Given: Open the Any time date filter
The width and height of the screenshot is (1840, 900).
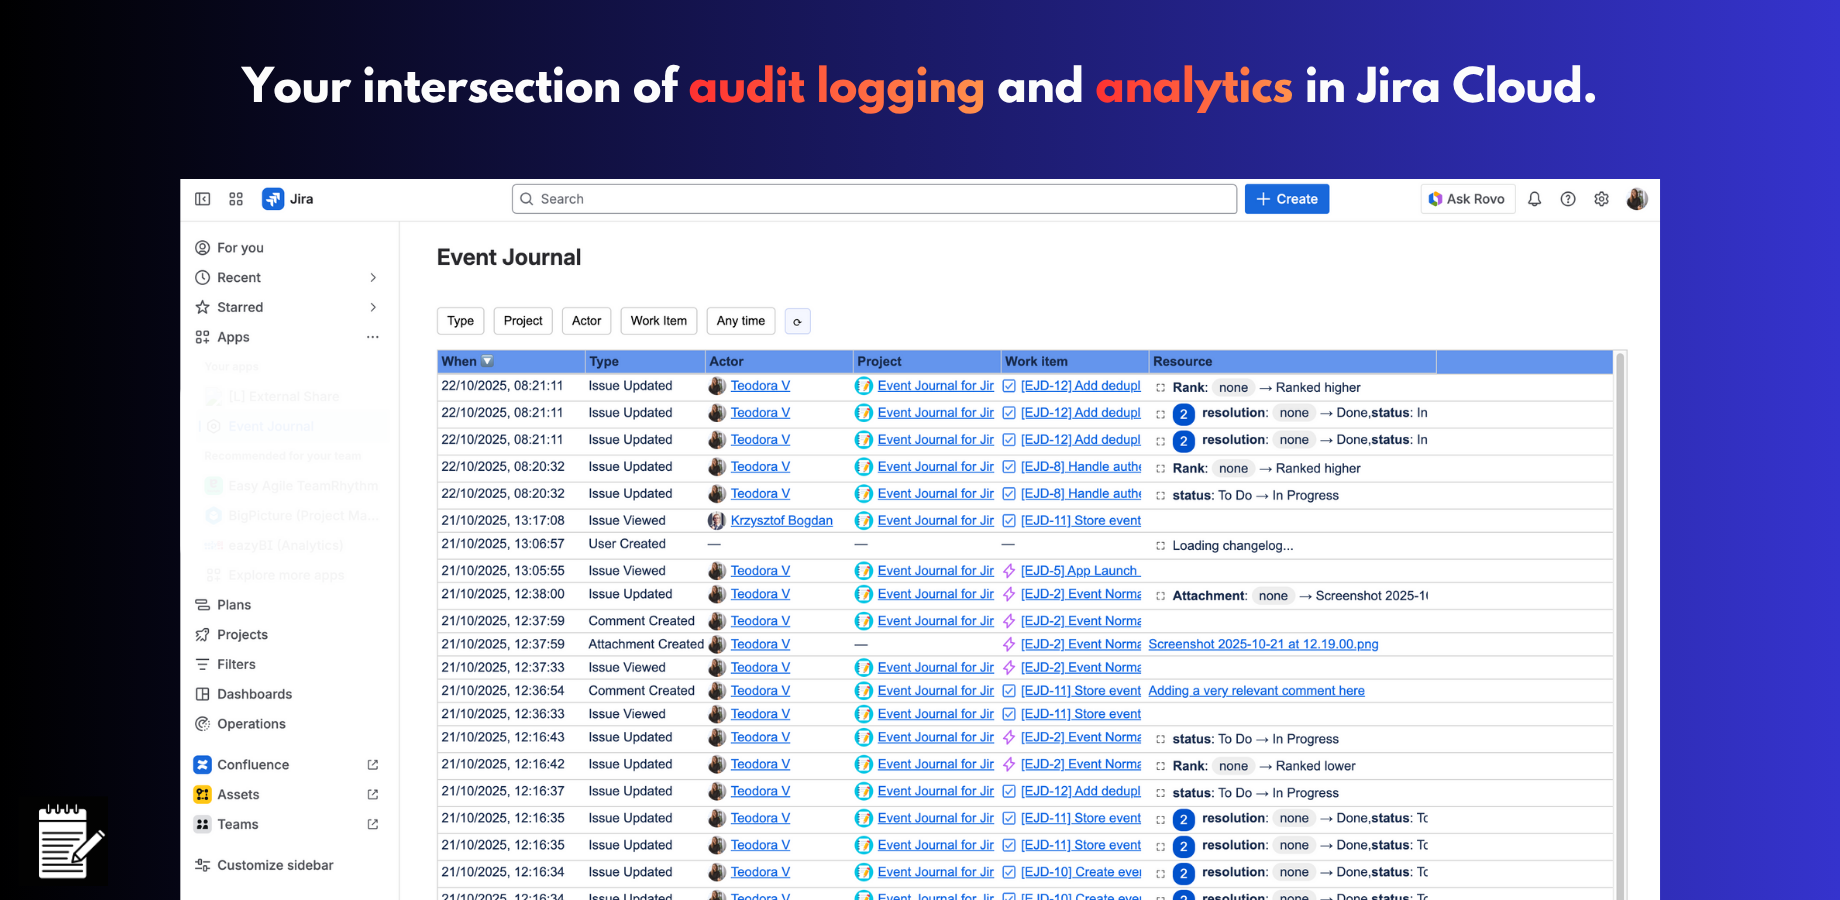Looking at the screenshot, I should [x=740, y=320].
